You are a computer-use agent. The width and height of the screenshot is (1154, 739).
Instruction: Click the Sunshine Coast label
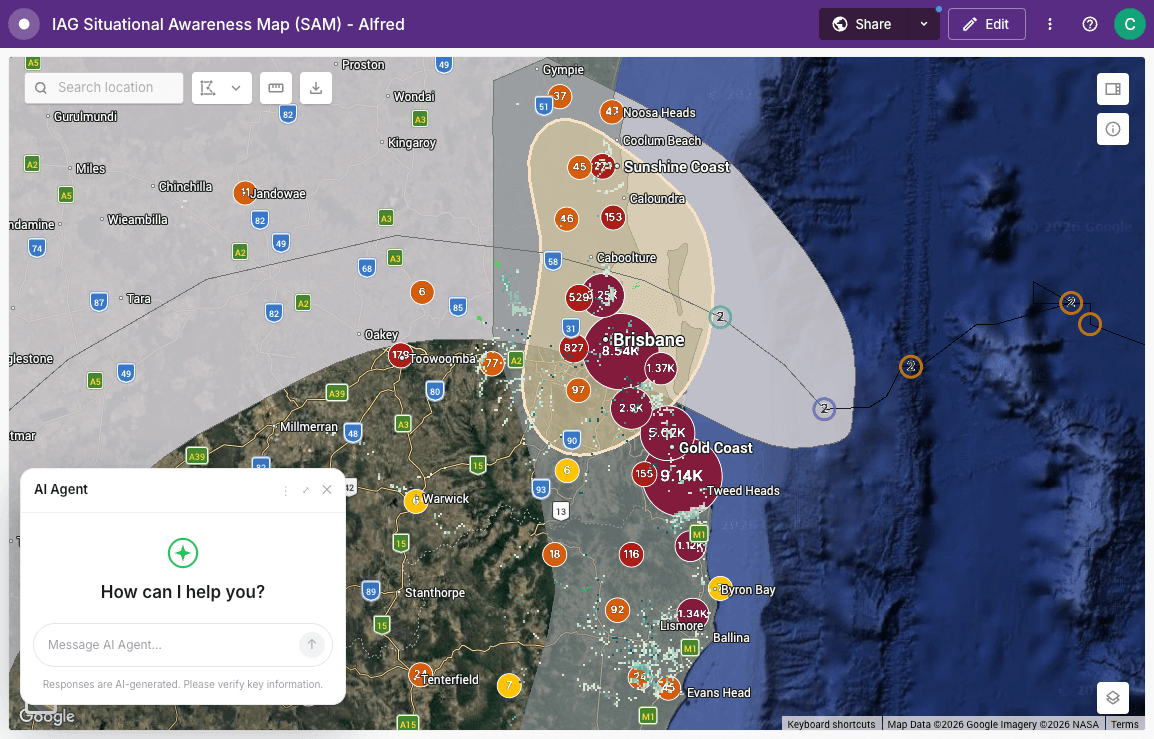click(677, 167)
